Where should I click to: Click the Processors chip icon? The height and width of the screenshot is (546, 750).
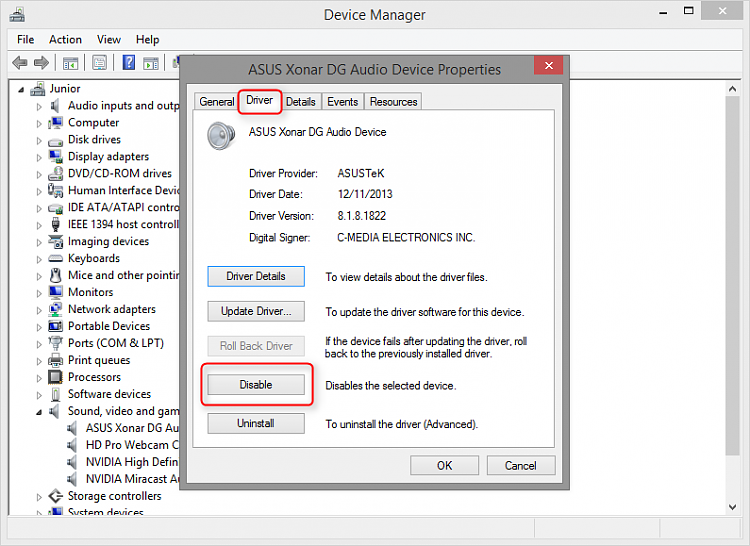point(55,377)
